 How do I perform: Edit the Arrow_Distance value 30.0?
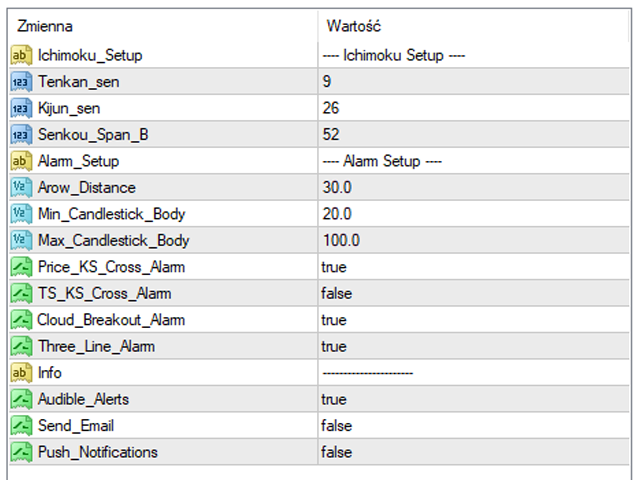point(473,187)
